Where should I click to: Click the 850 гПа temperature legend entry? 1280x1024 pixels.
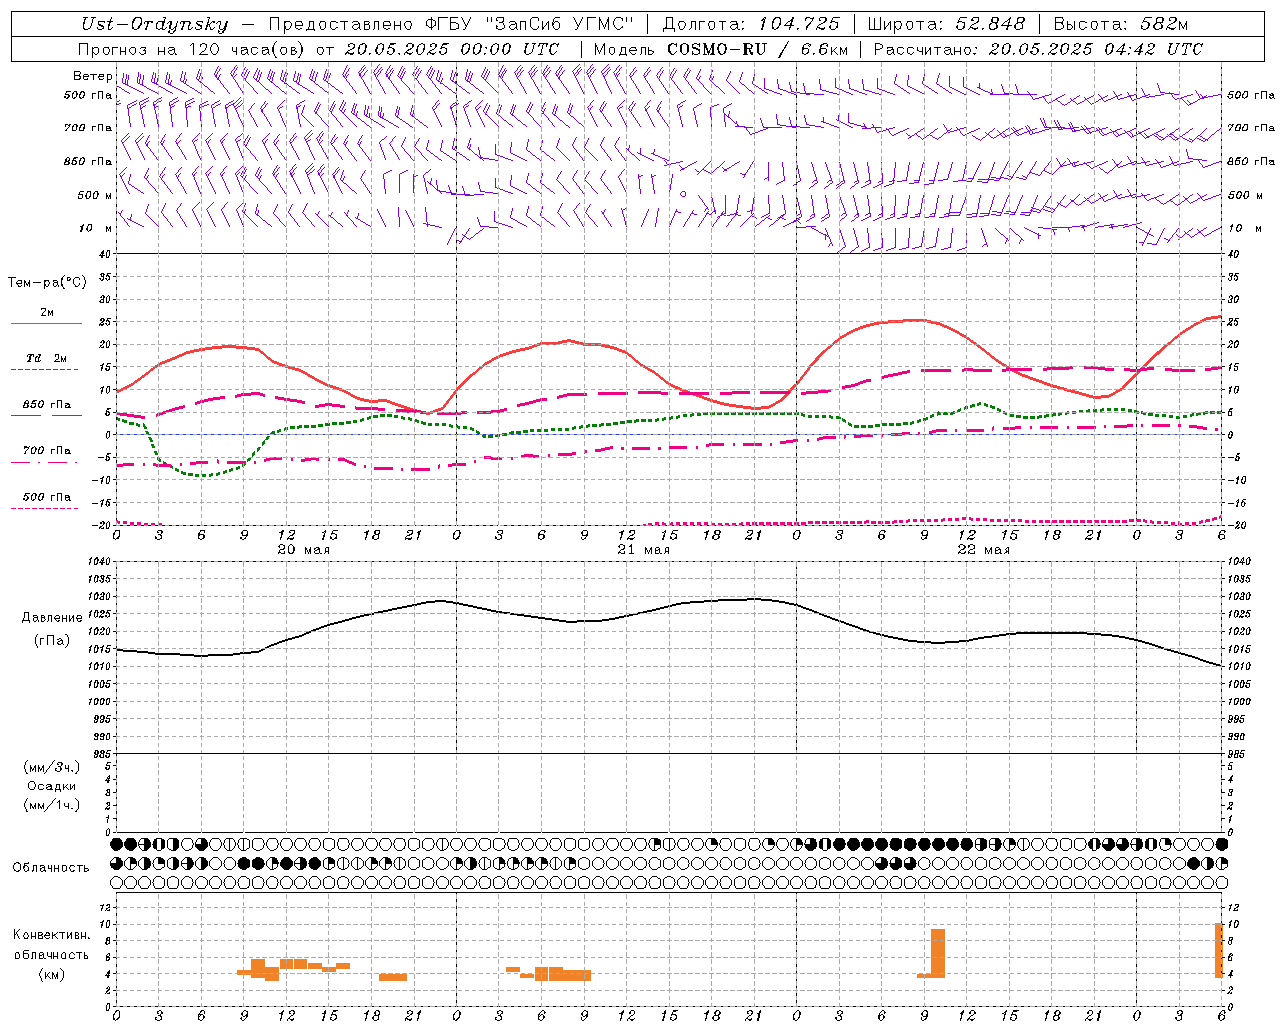(x=46, y=405)
